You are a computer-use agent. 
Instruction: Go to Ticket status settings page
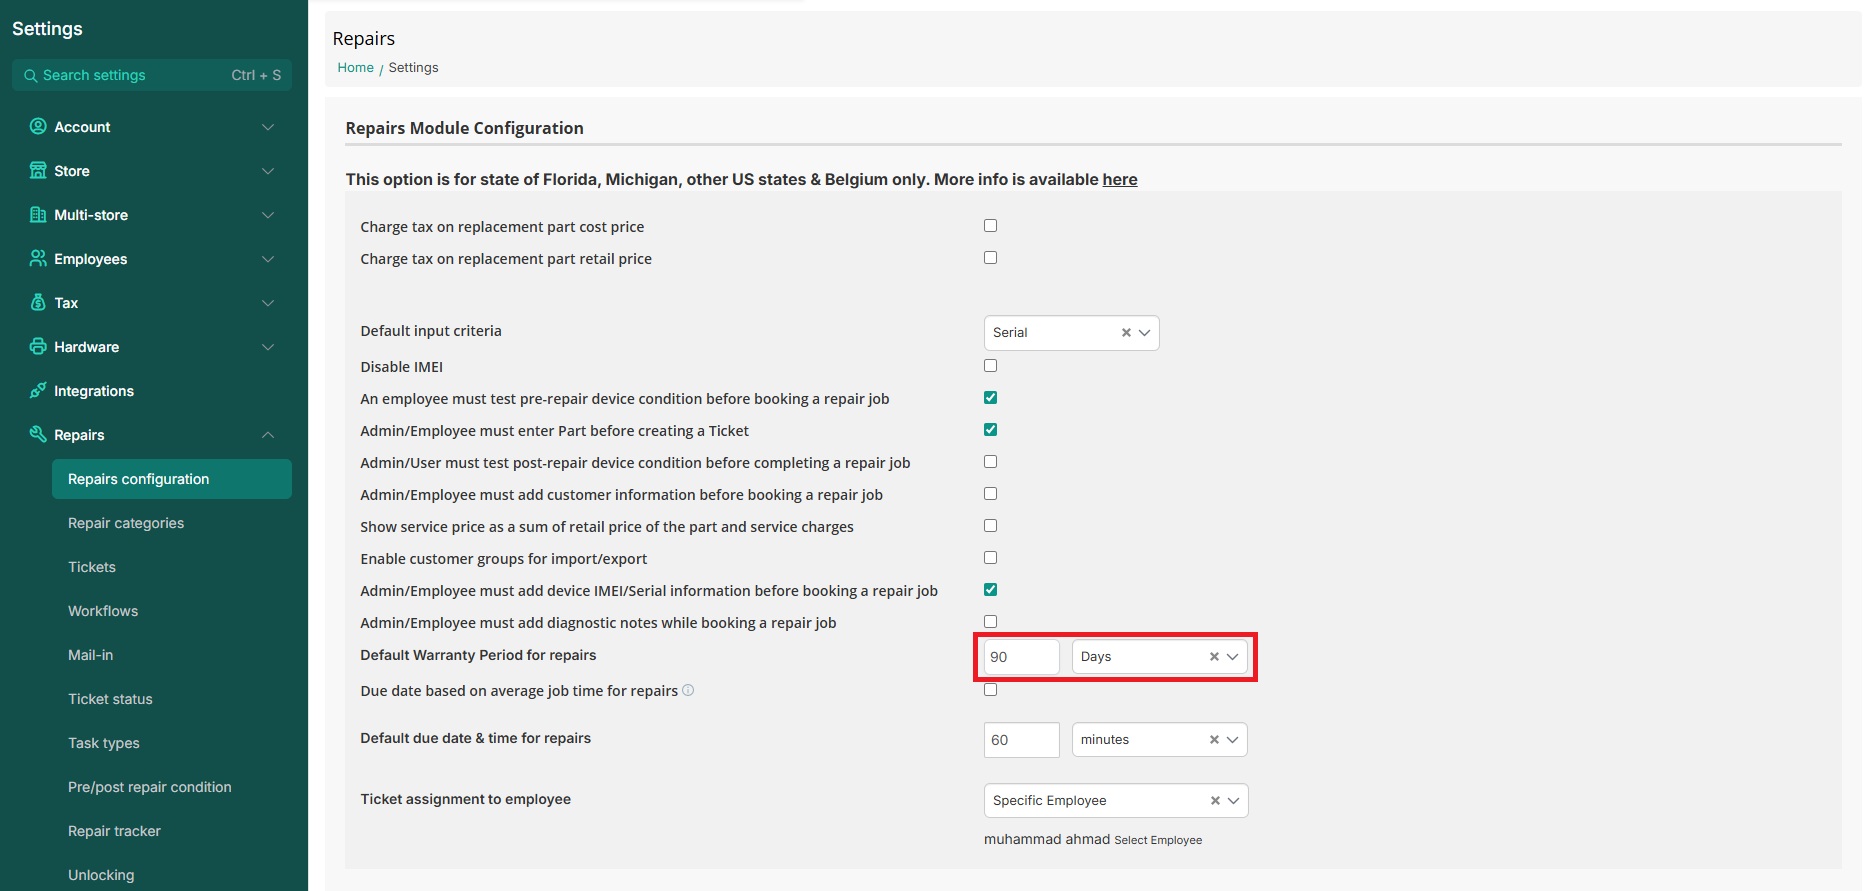coord(110,699)
